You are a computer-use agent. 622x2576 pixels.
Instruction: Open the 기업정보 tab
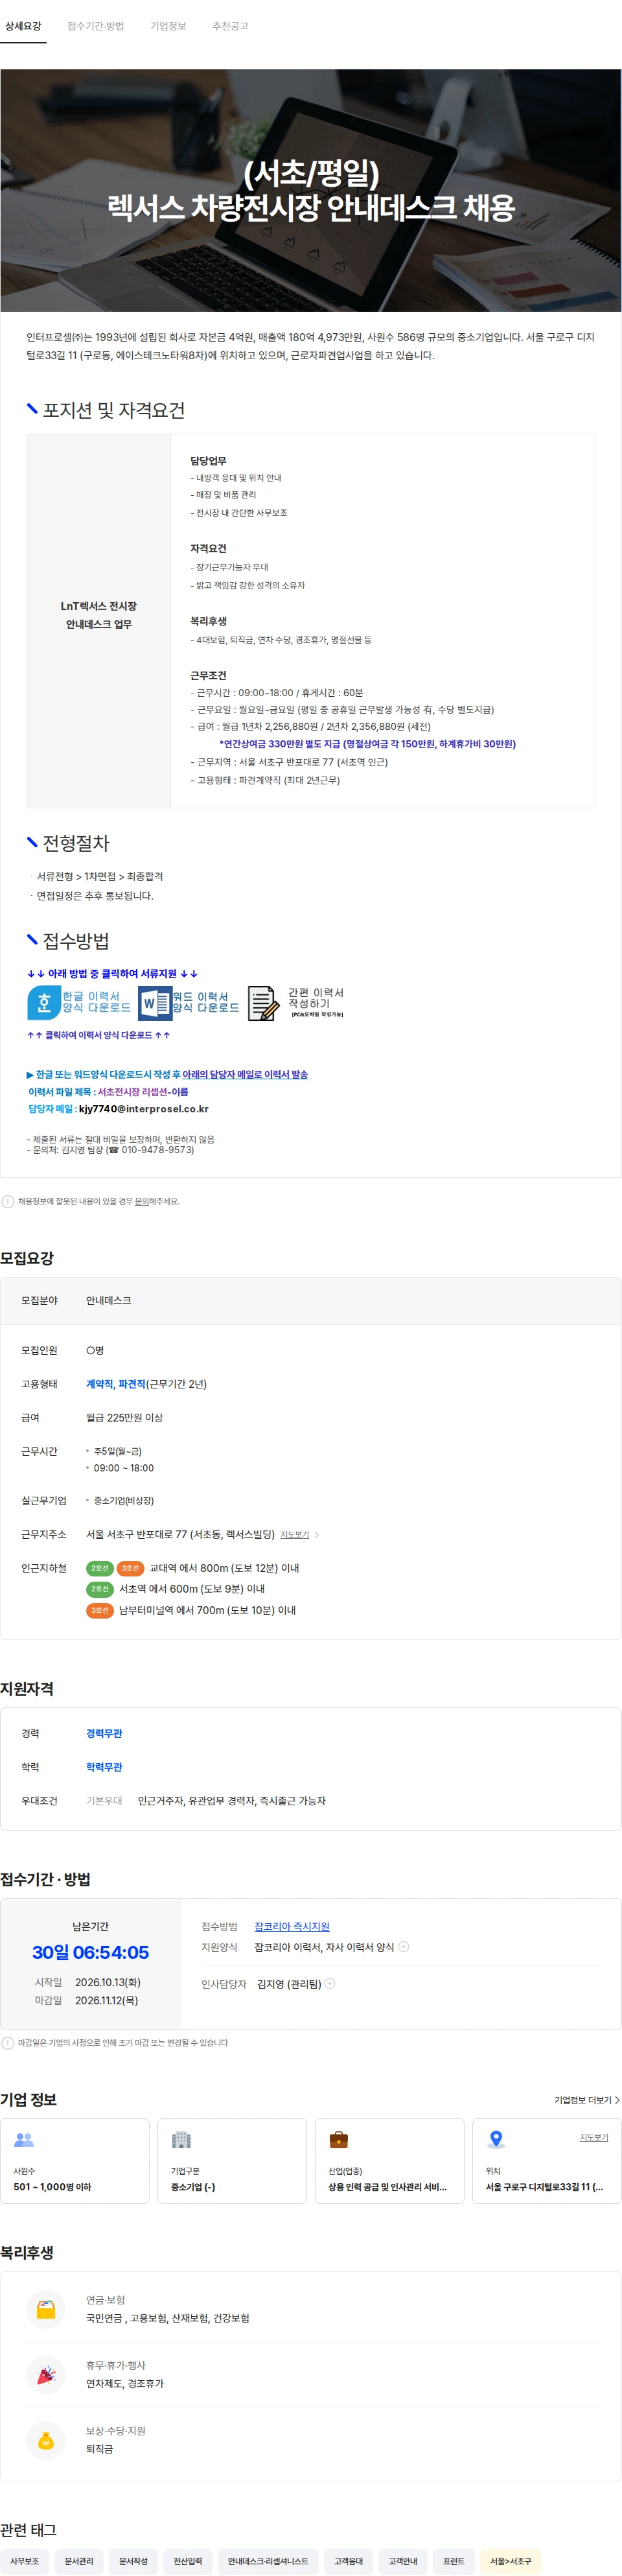pyautogui.click(x=168, y=26)
